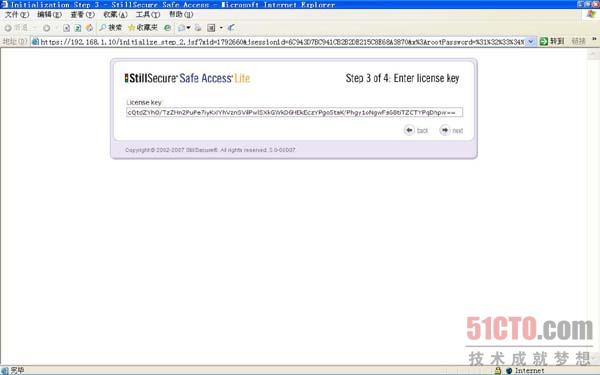Click the vertical scrollbar up arrow
This screenshot has height=375, width=600.
tap(593, 54)
